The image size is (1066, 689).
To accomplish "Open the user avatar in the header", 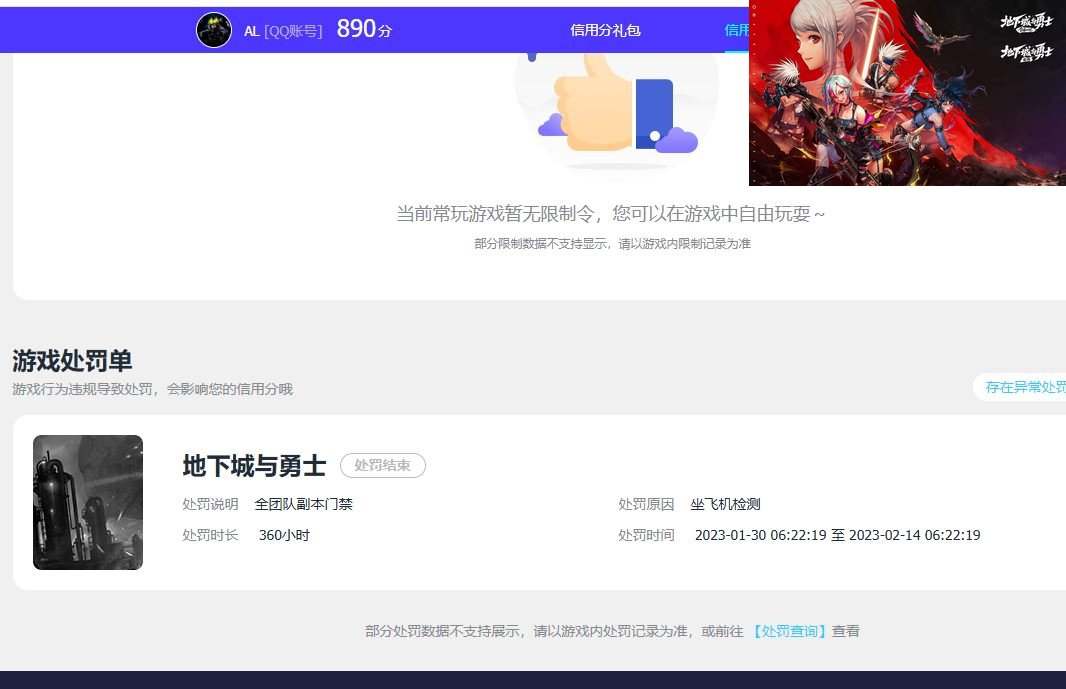I will coord(213,30).
